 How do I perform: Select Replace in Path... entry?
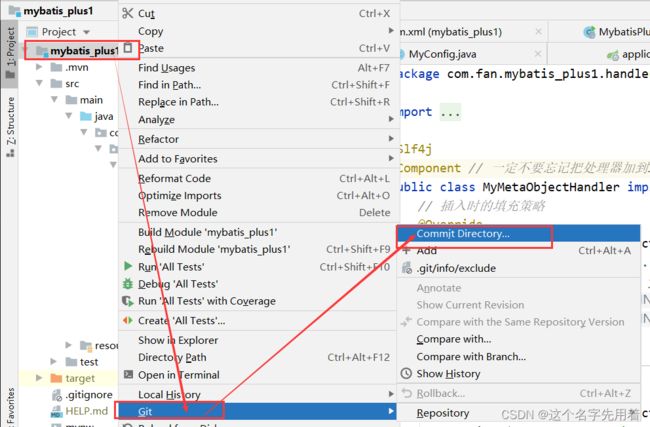[x=259, y=102]
